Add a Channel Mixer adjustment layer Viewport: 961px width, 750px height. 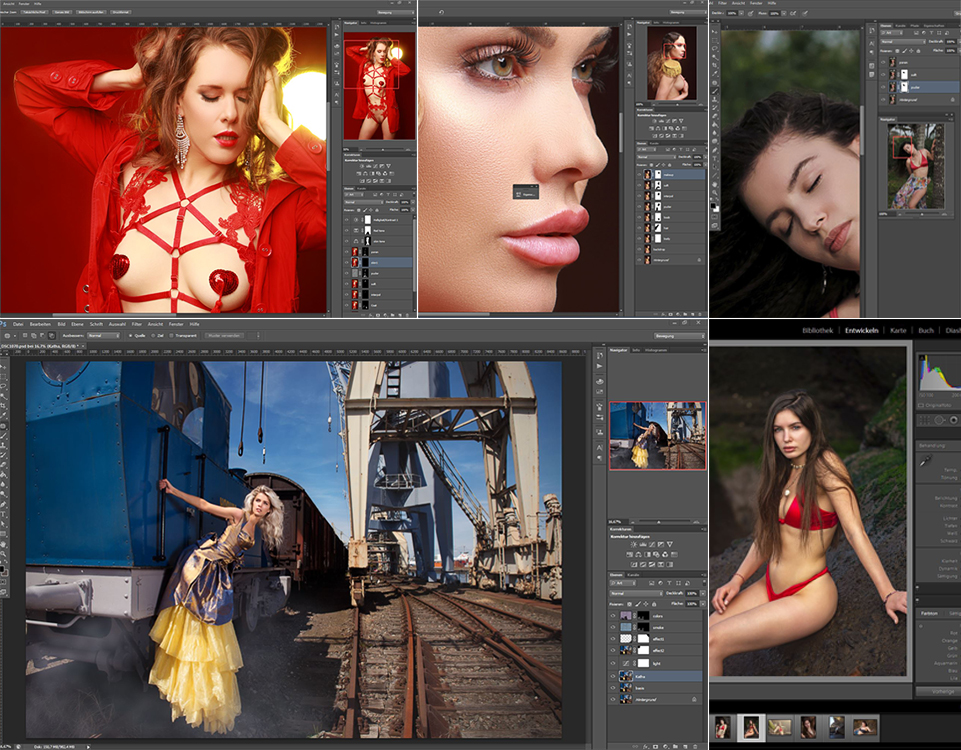[x=665, y=555]
